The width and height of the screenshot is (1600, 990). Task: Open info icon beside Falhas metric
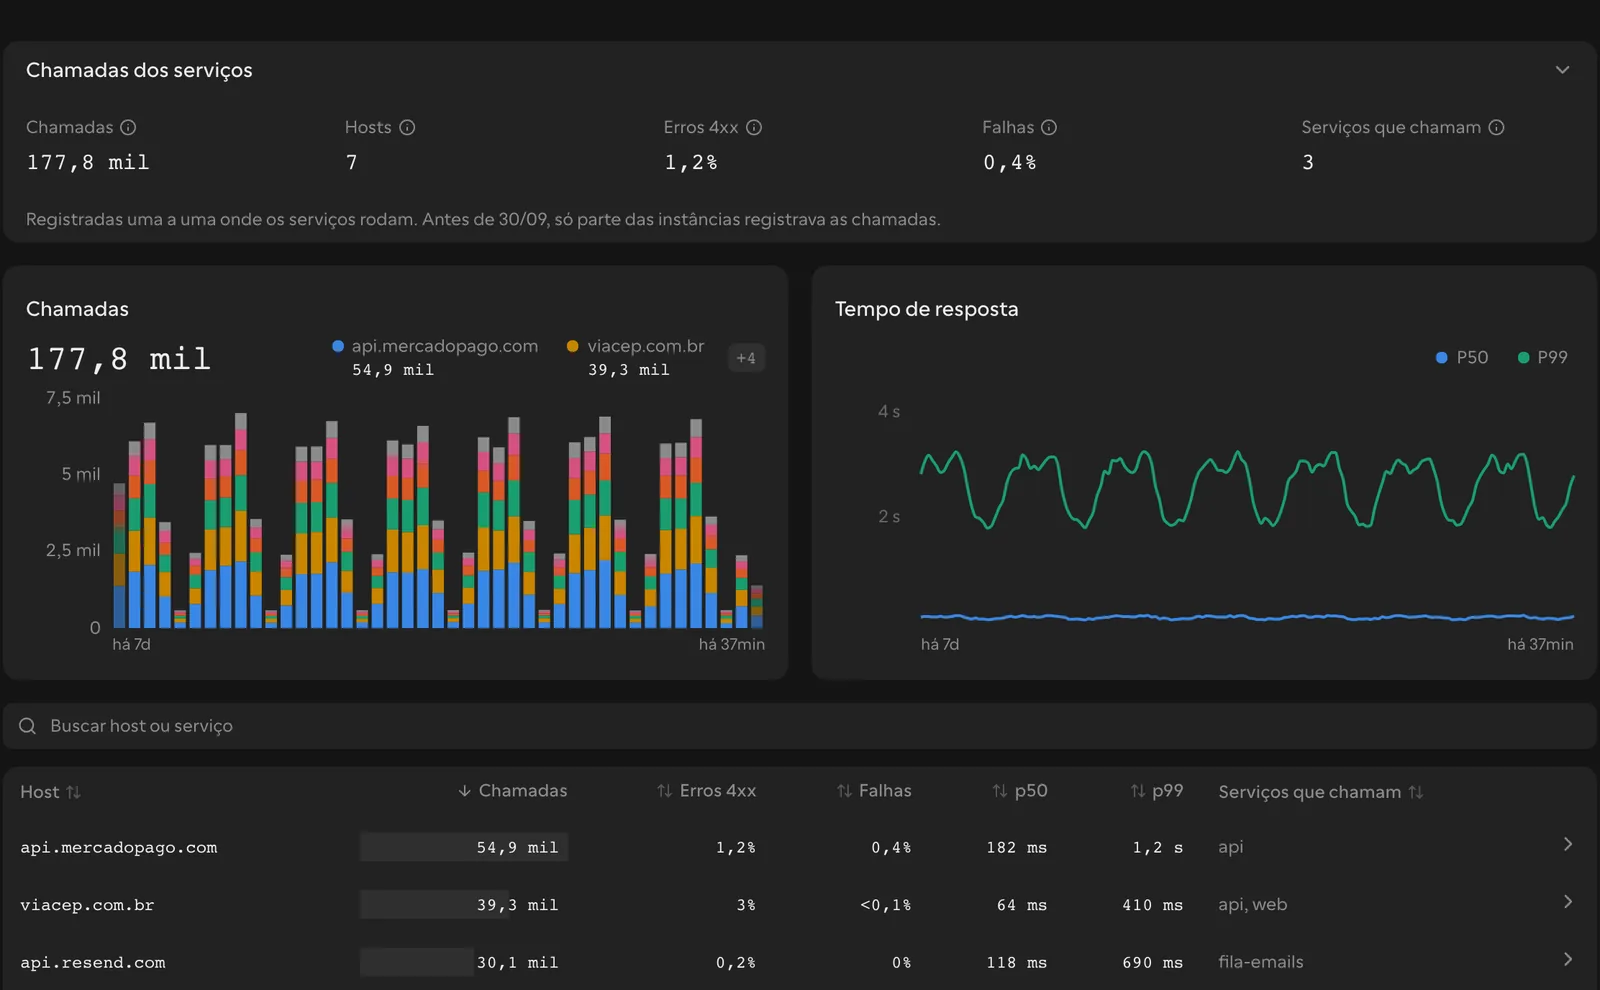(1049, 127)
